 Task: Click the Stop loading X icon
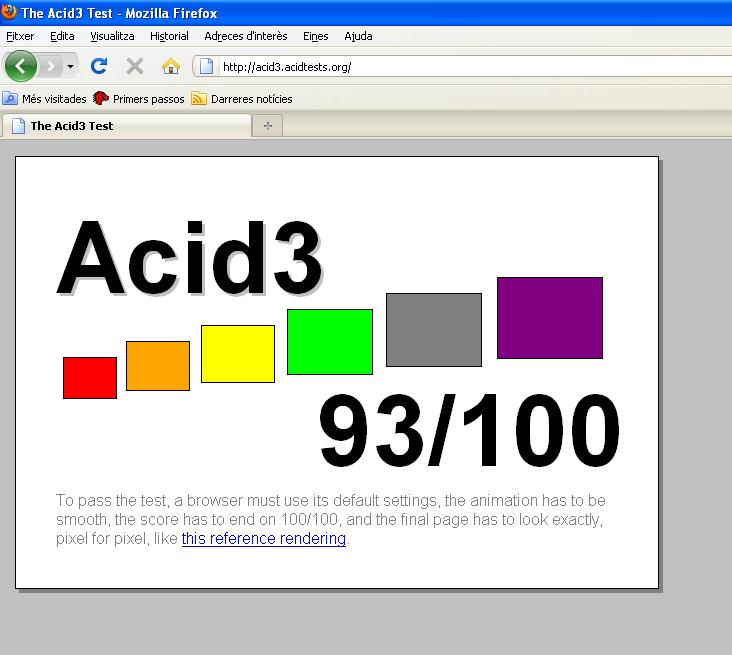point(134,66)
